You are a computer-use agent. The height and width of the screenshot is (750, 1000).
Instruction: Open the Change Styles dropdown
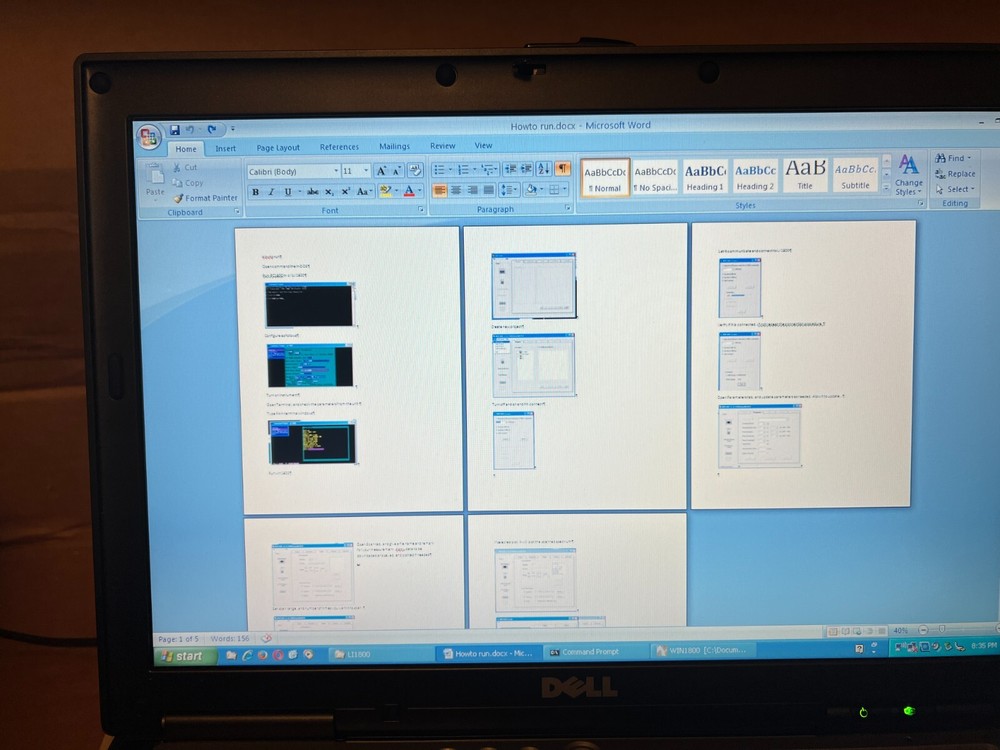tap(909, 182)
